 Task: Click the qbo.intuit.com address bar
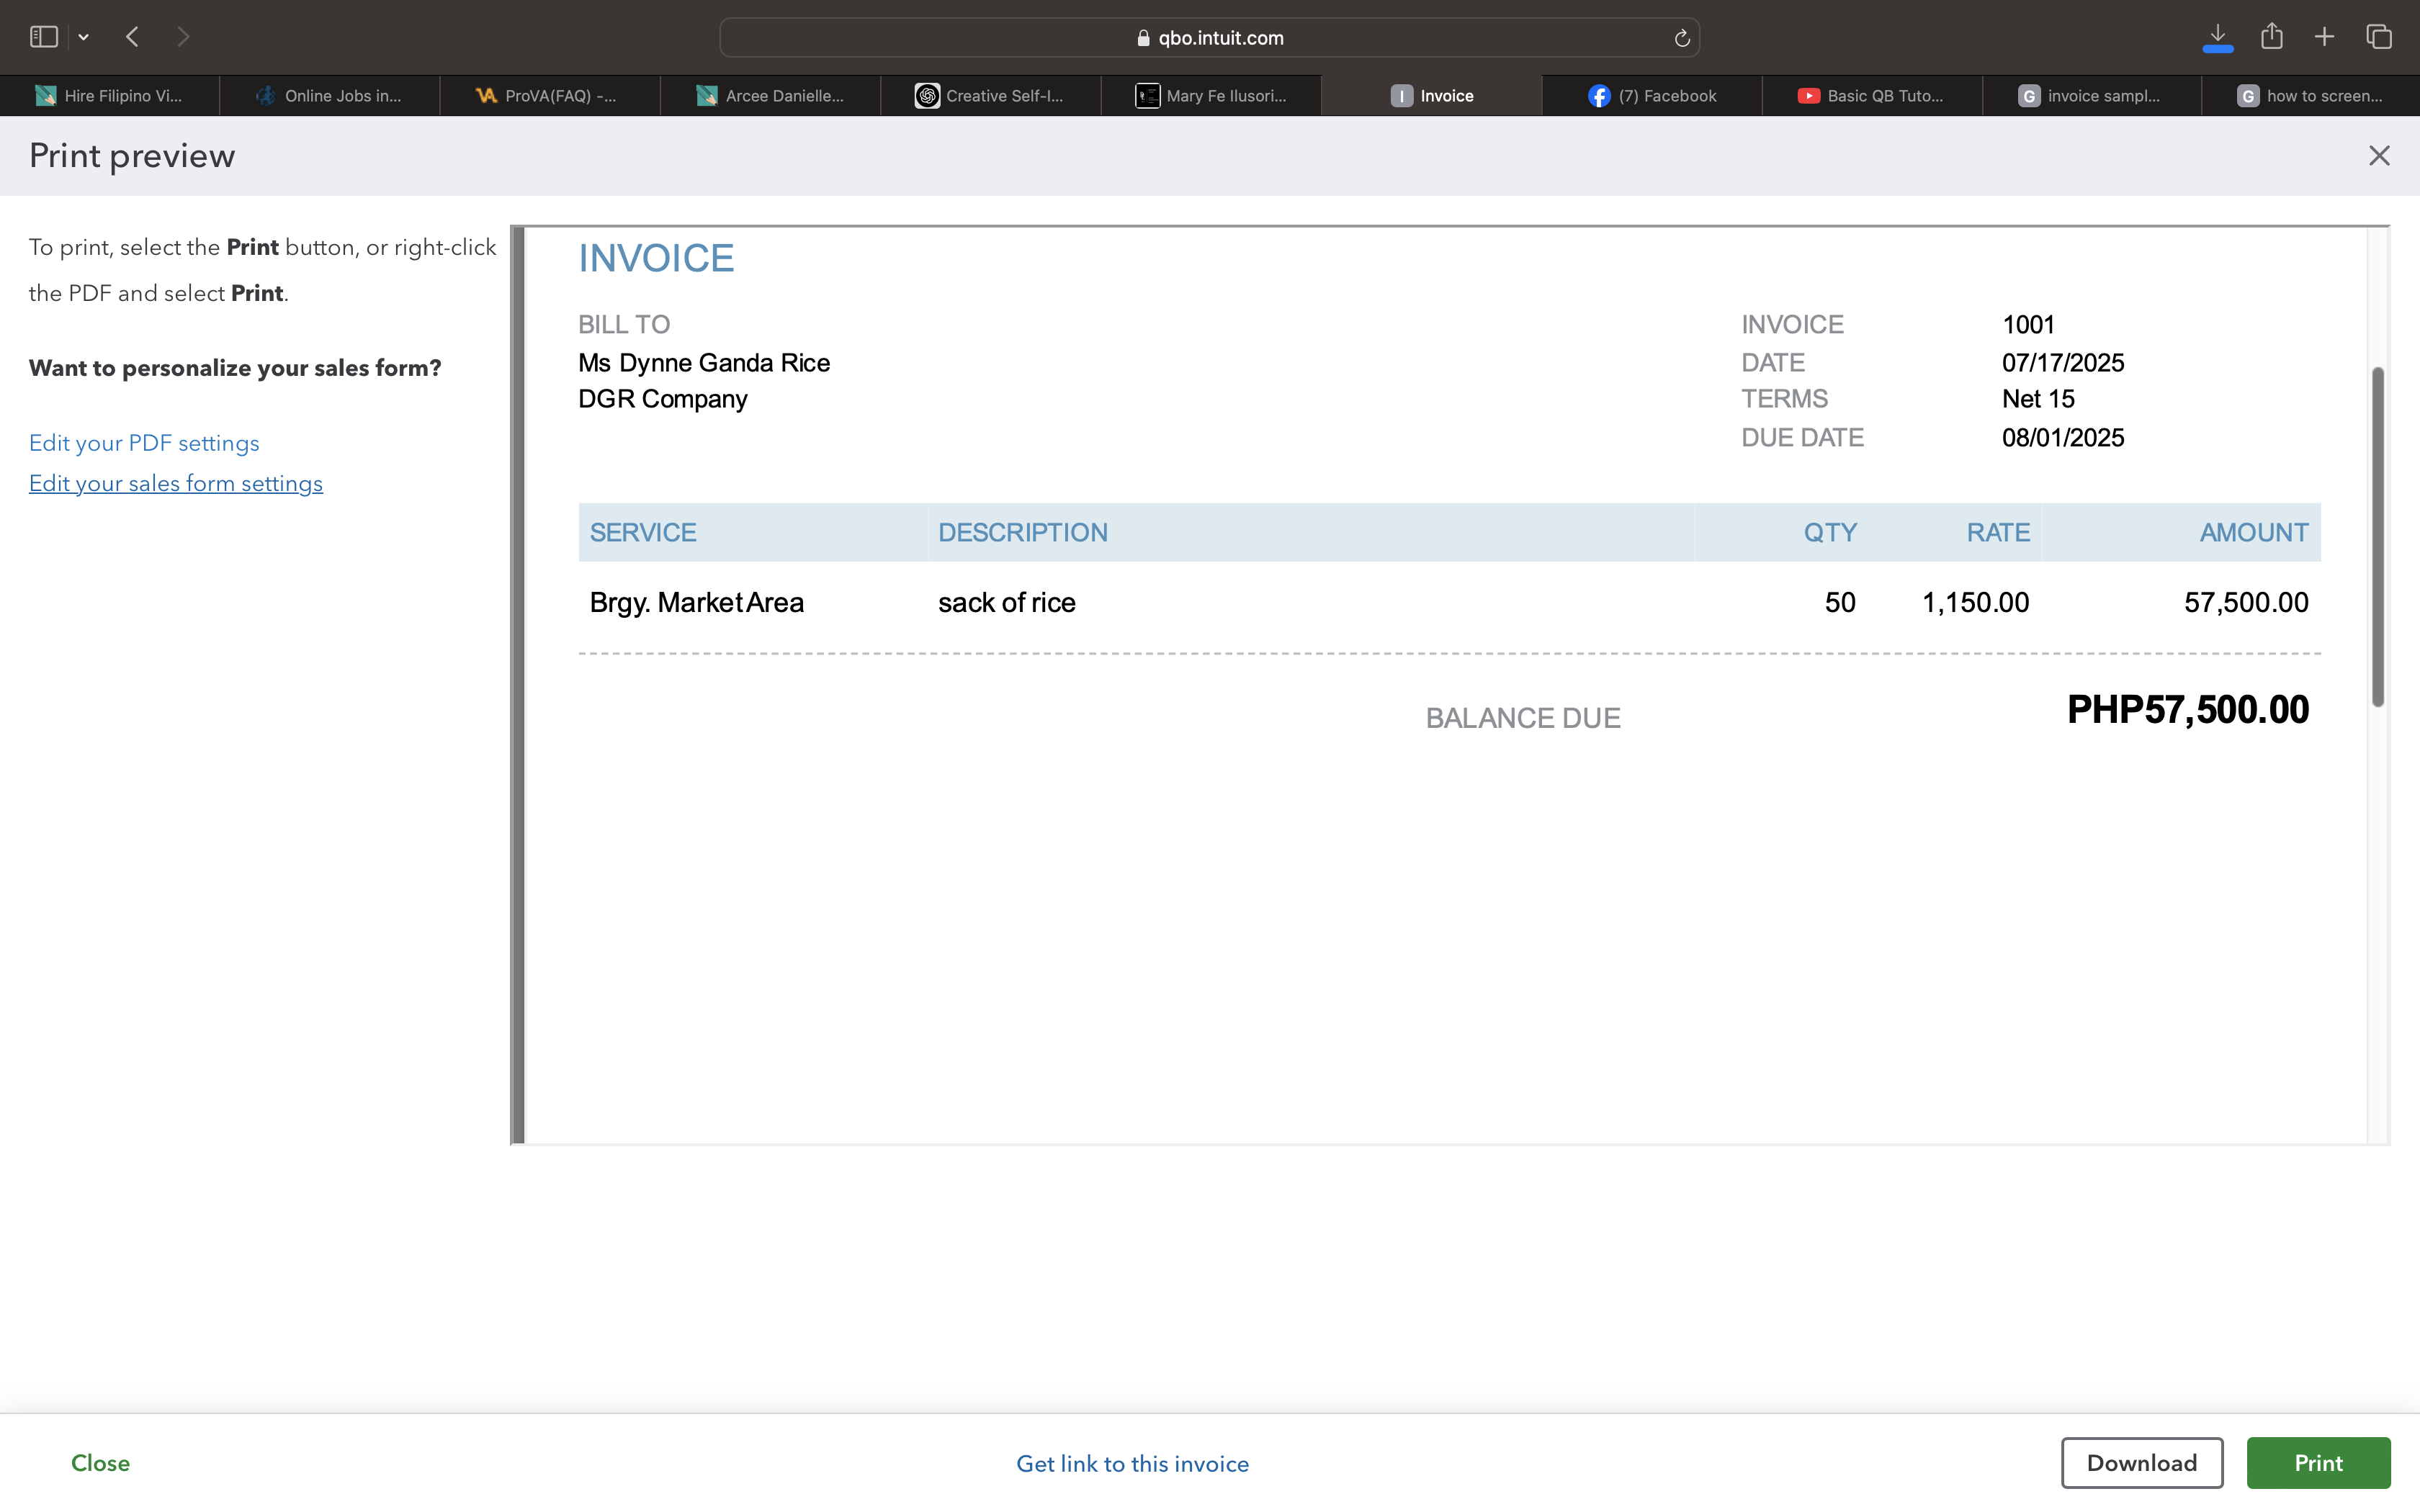[1209, 38]
